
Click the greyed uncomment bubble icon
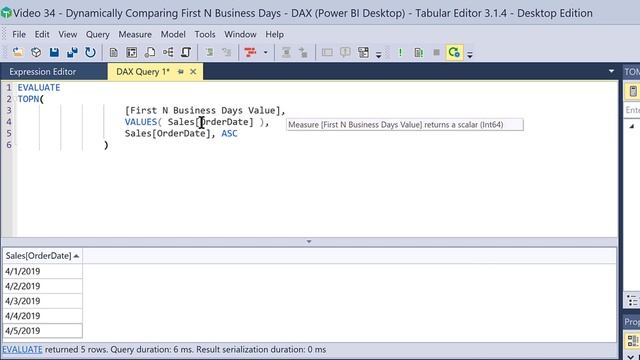pyautogui.click(x=345, y=52)
